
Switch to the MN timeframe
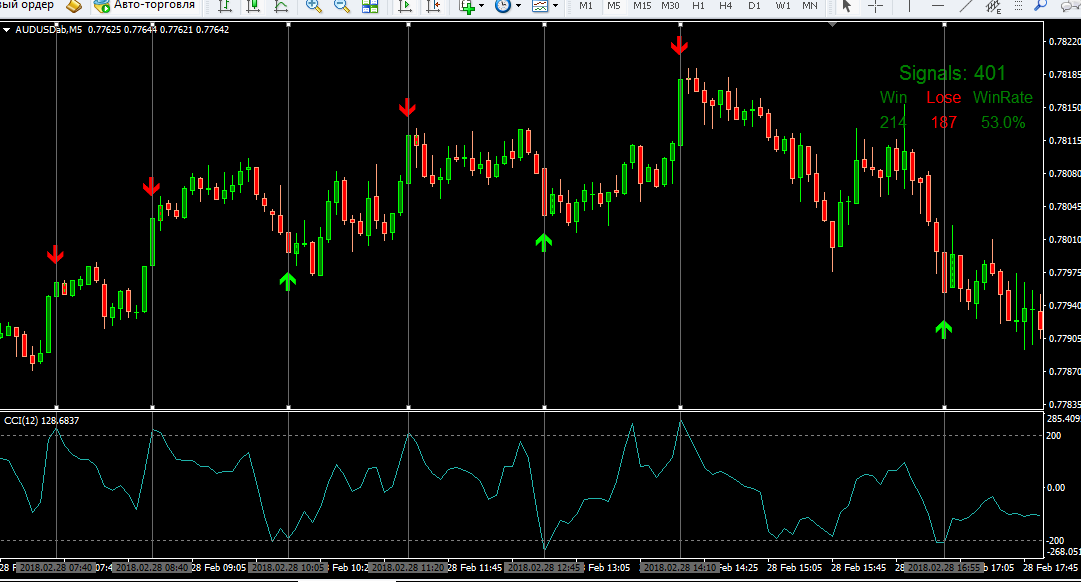tap(810, 6)
